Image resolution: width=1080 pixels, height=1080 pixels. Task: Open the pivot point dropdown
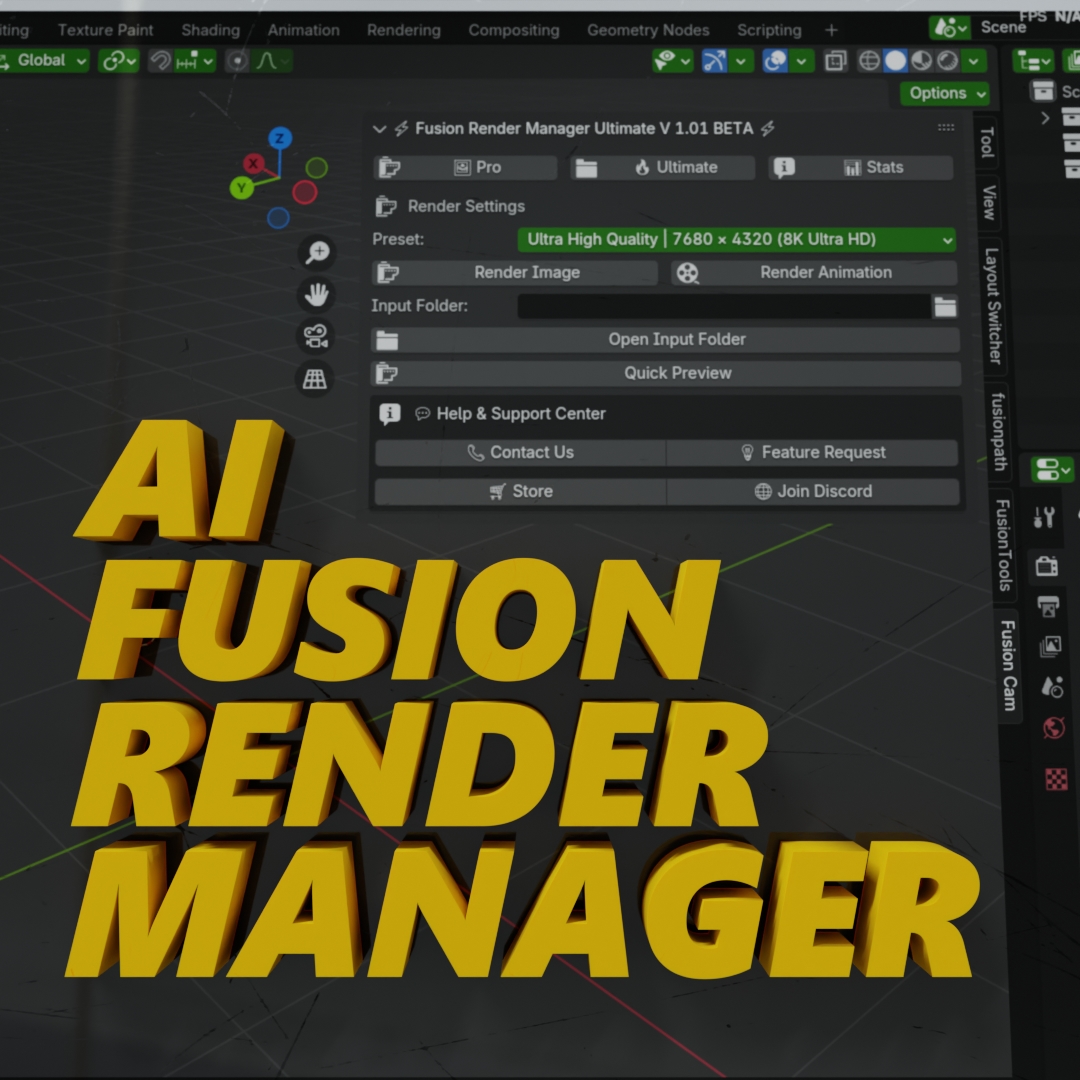[118, 61]
